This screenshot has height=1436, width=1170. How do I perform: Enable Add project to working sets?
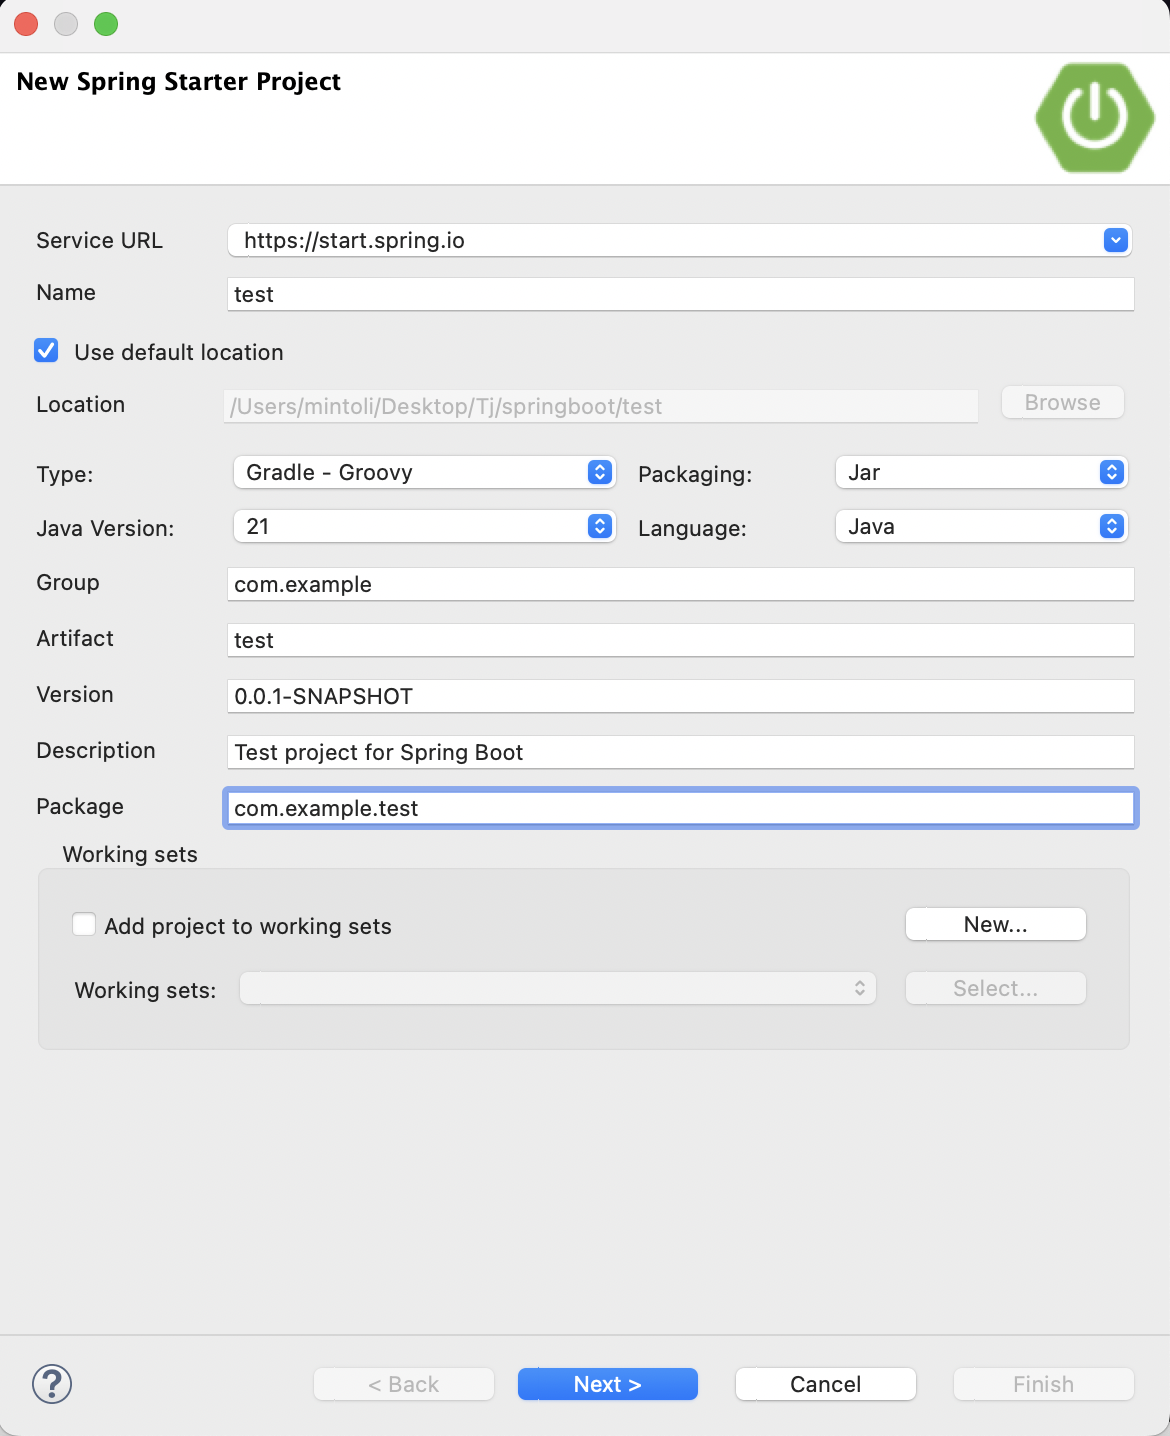coord(84,924)
